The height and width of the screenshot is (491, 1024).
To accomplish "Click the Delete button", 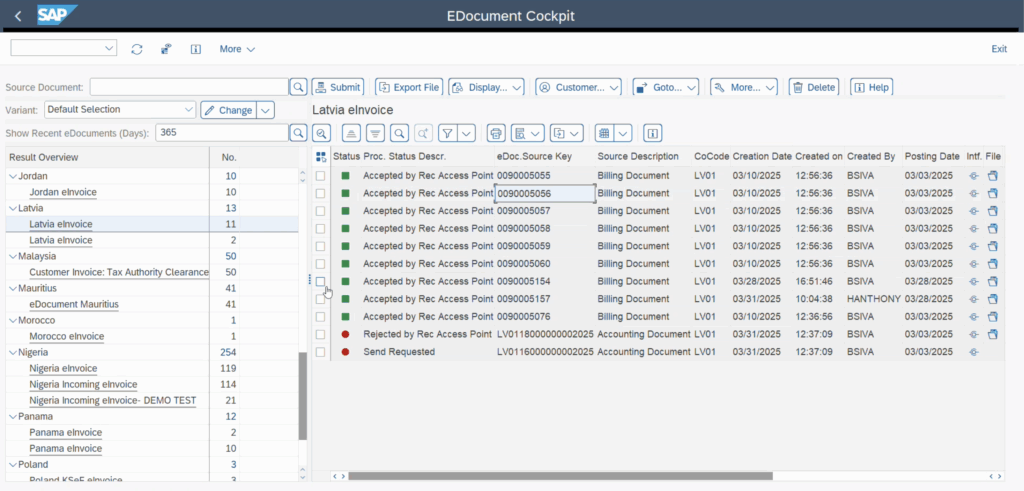I will [813, 87].
